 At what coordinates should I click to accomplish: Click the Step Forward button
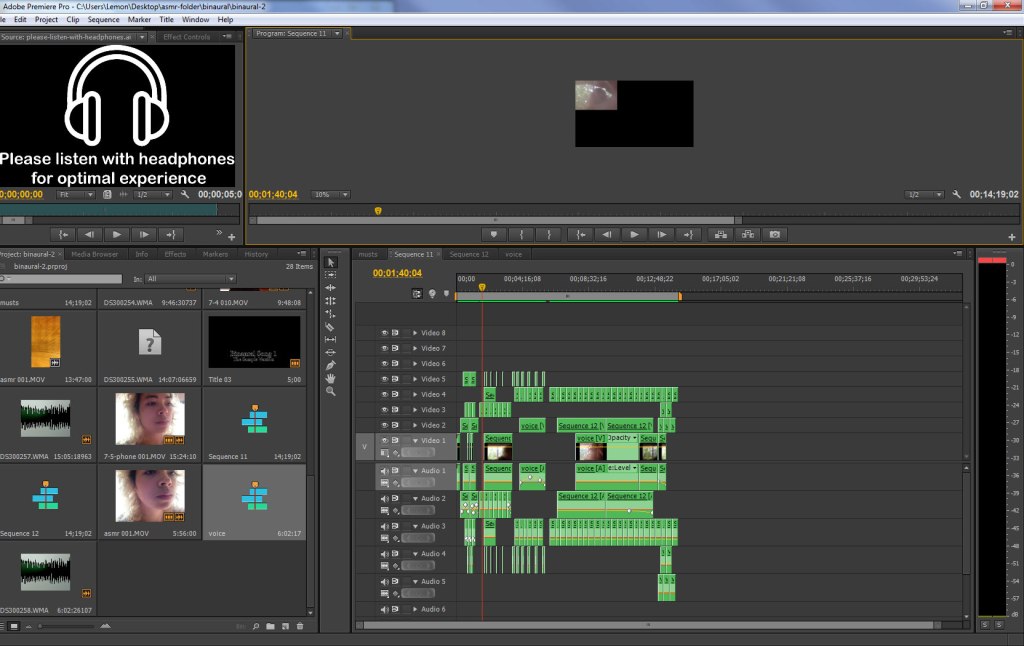pos(662,234)
